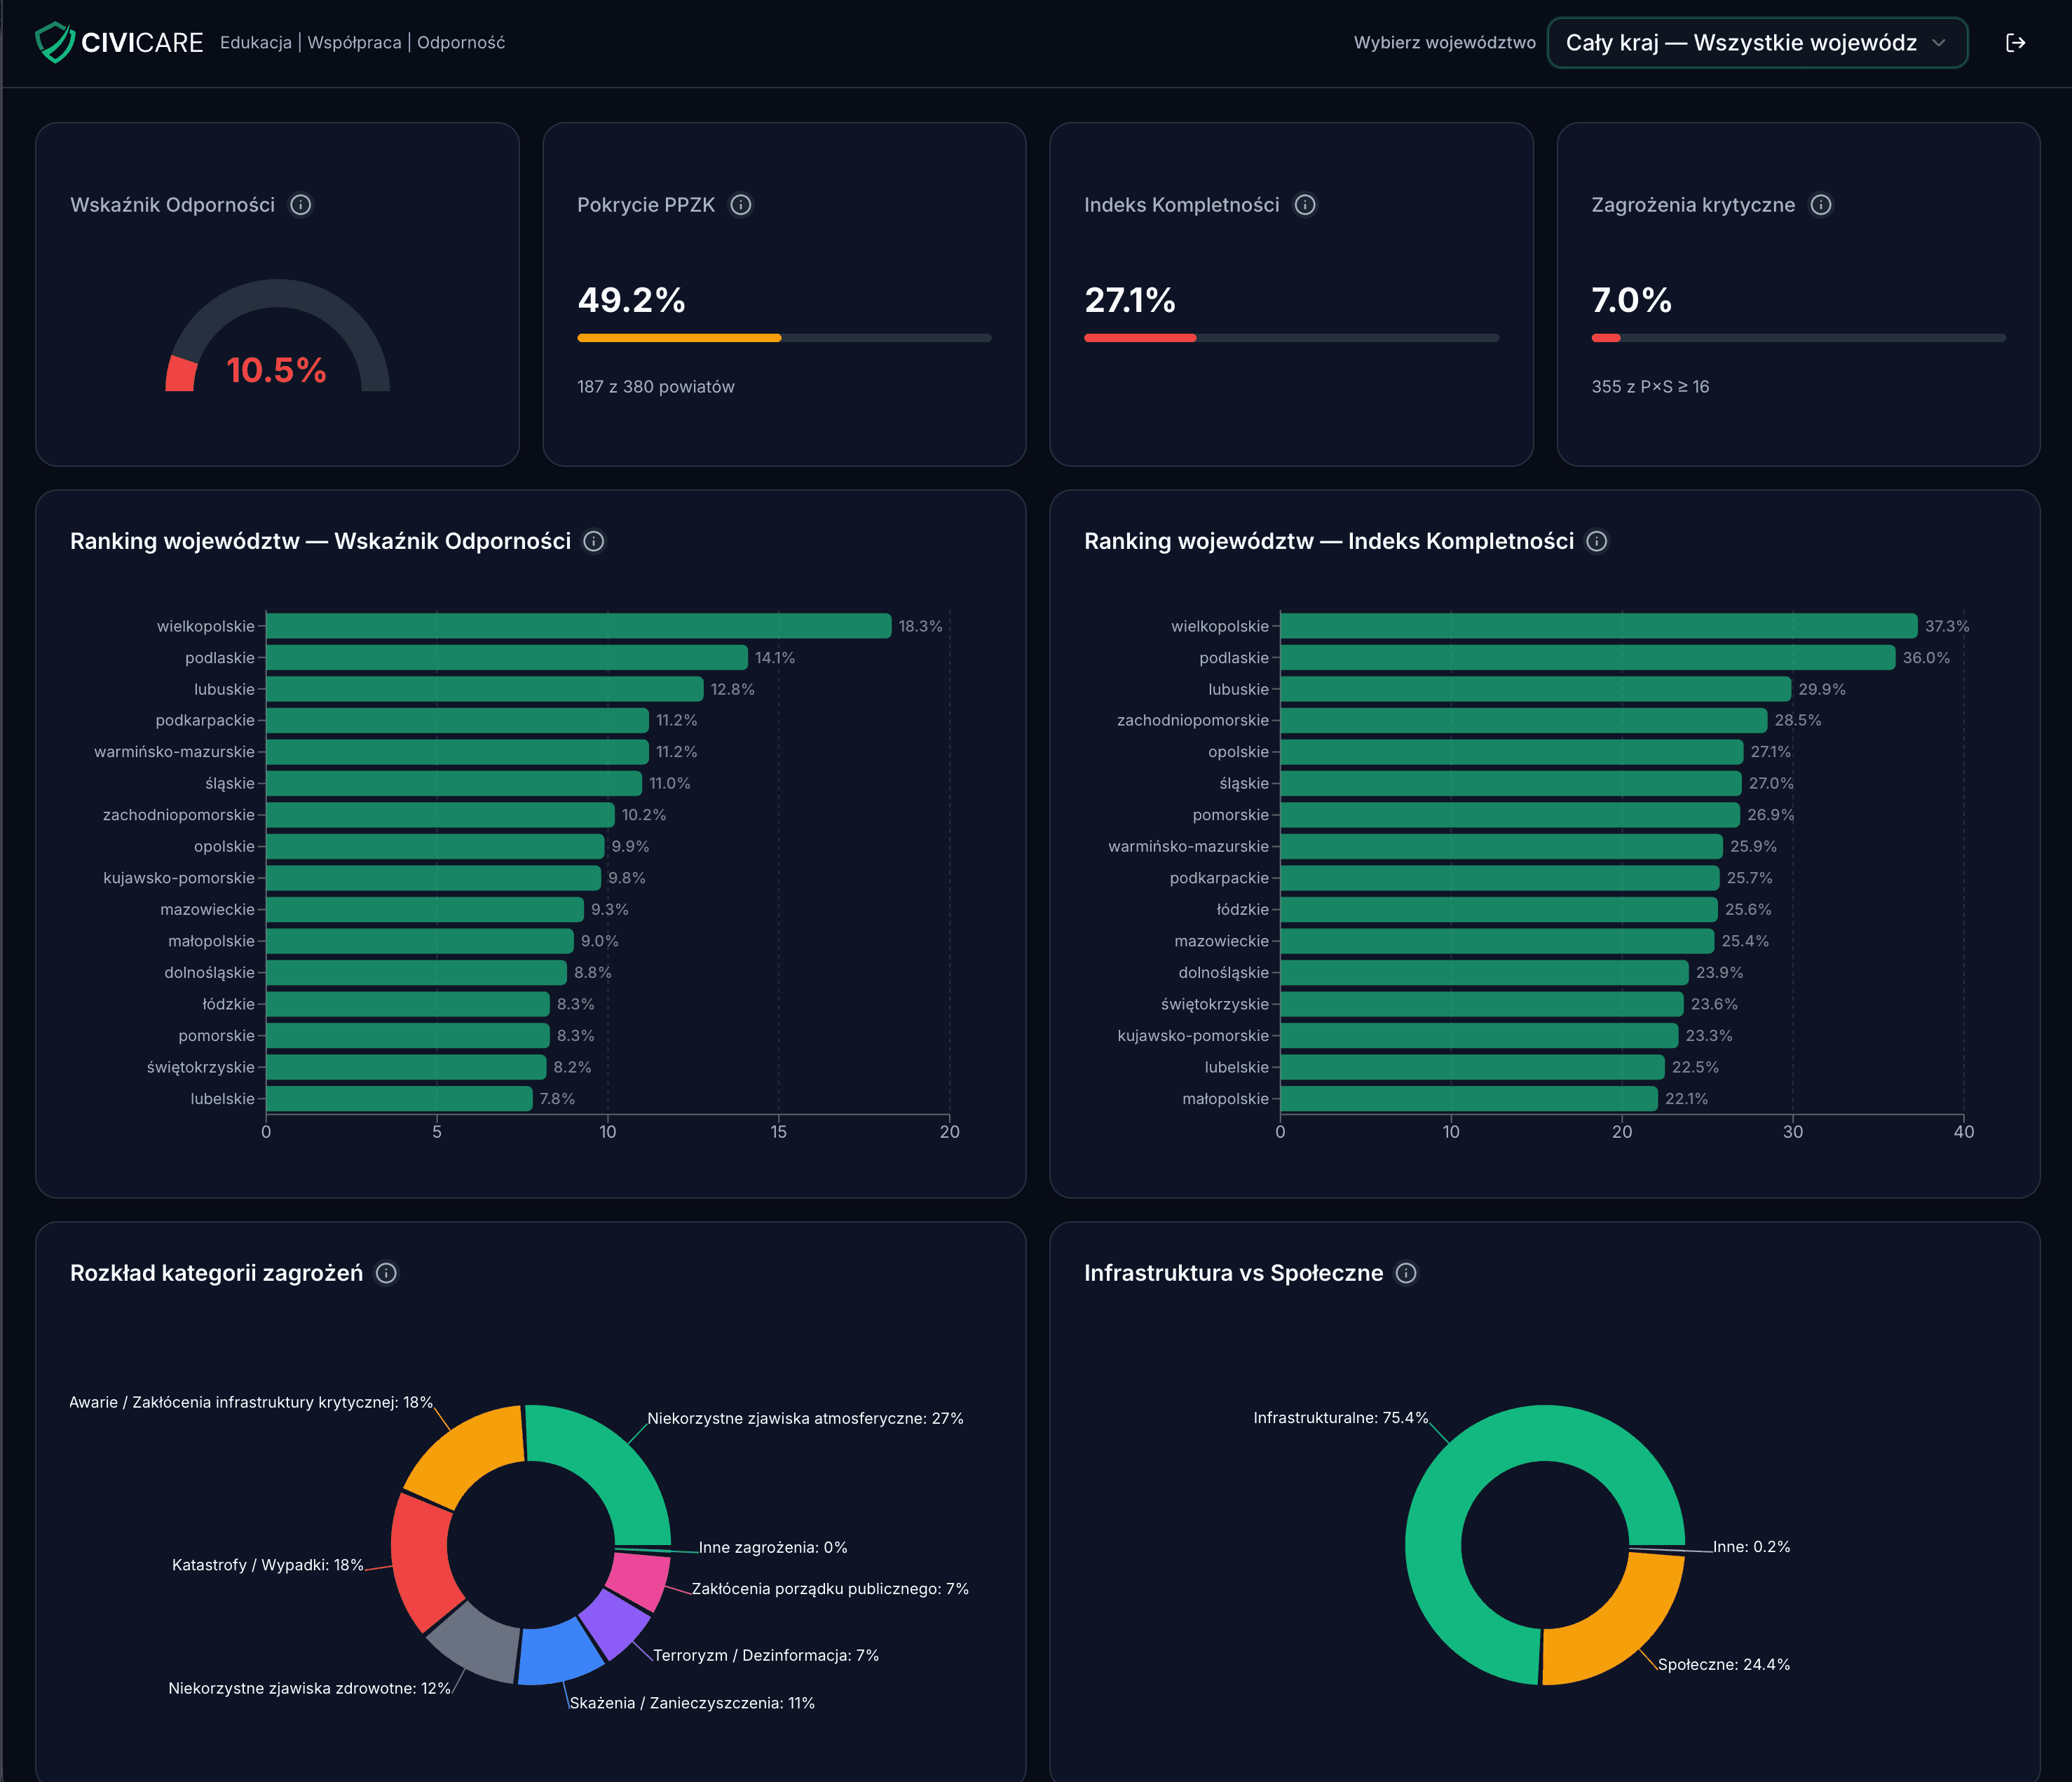Viewport: 2072px width, 1782px height.
Task: Click the Pokrycie PPZK progress bar
Action: point(784,338)
